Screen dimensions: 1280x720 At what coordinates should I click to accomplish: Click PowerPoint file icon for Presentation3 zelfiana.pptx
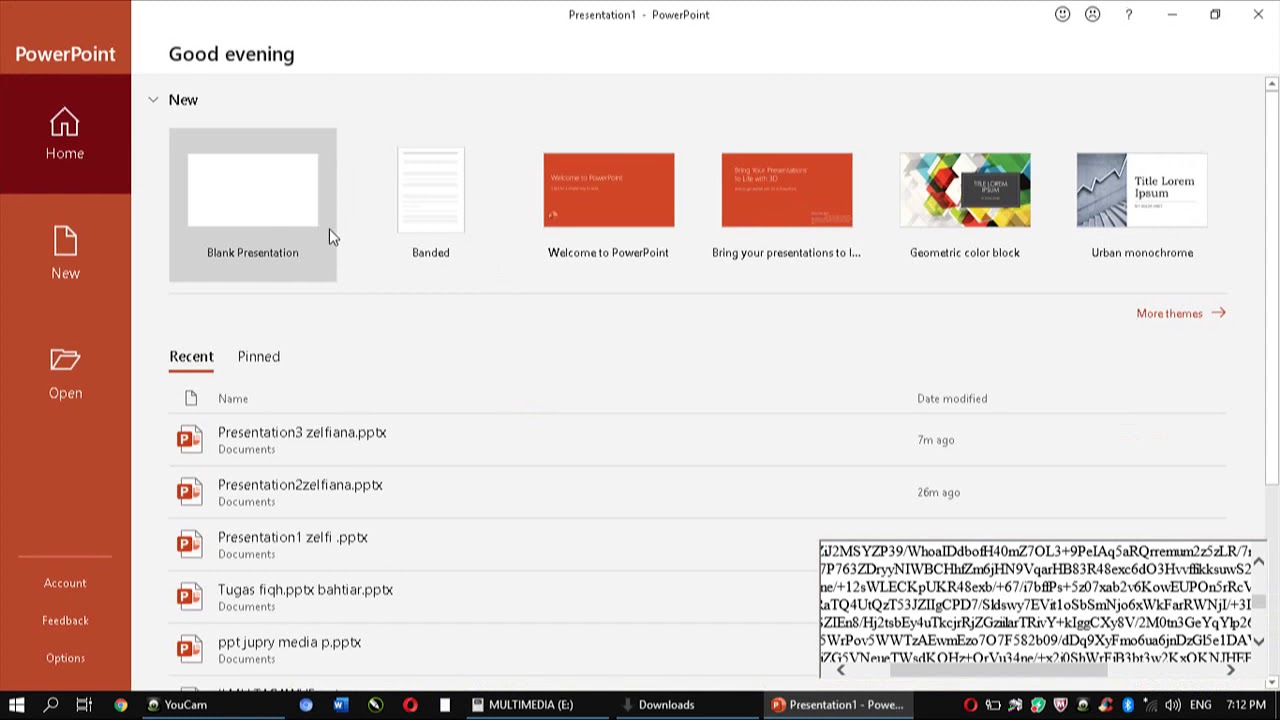(x=189, y=440)
